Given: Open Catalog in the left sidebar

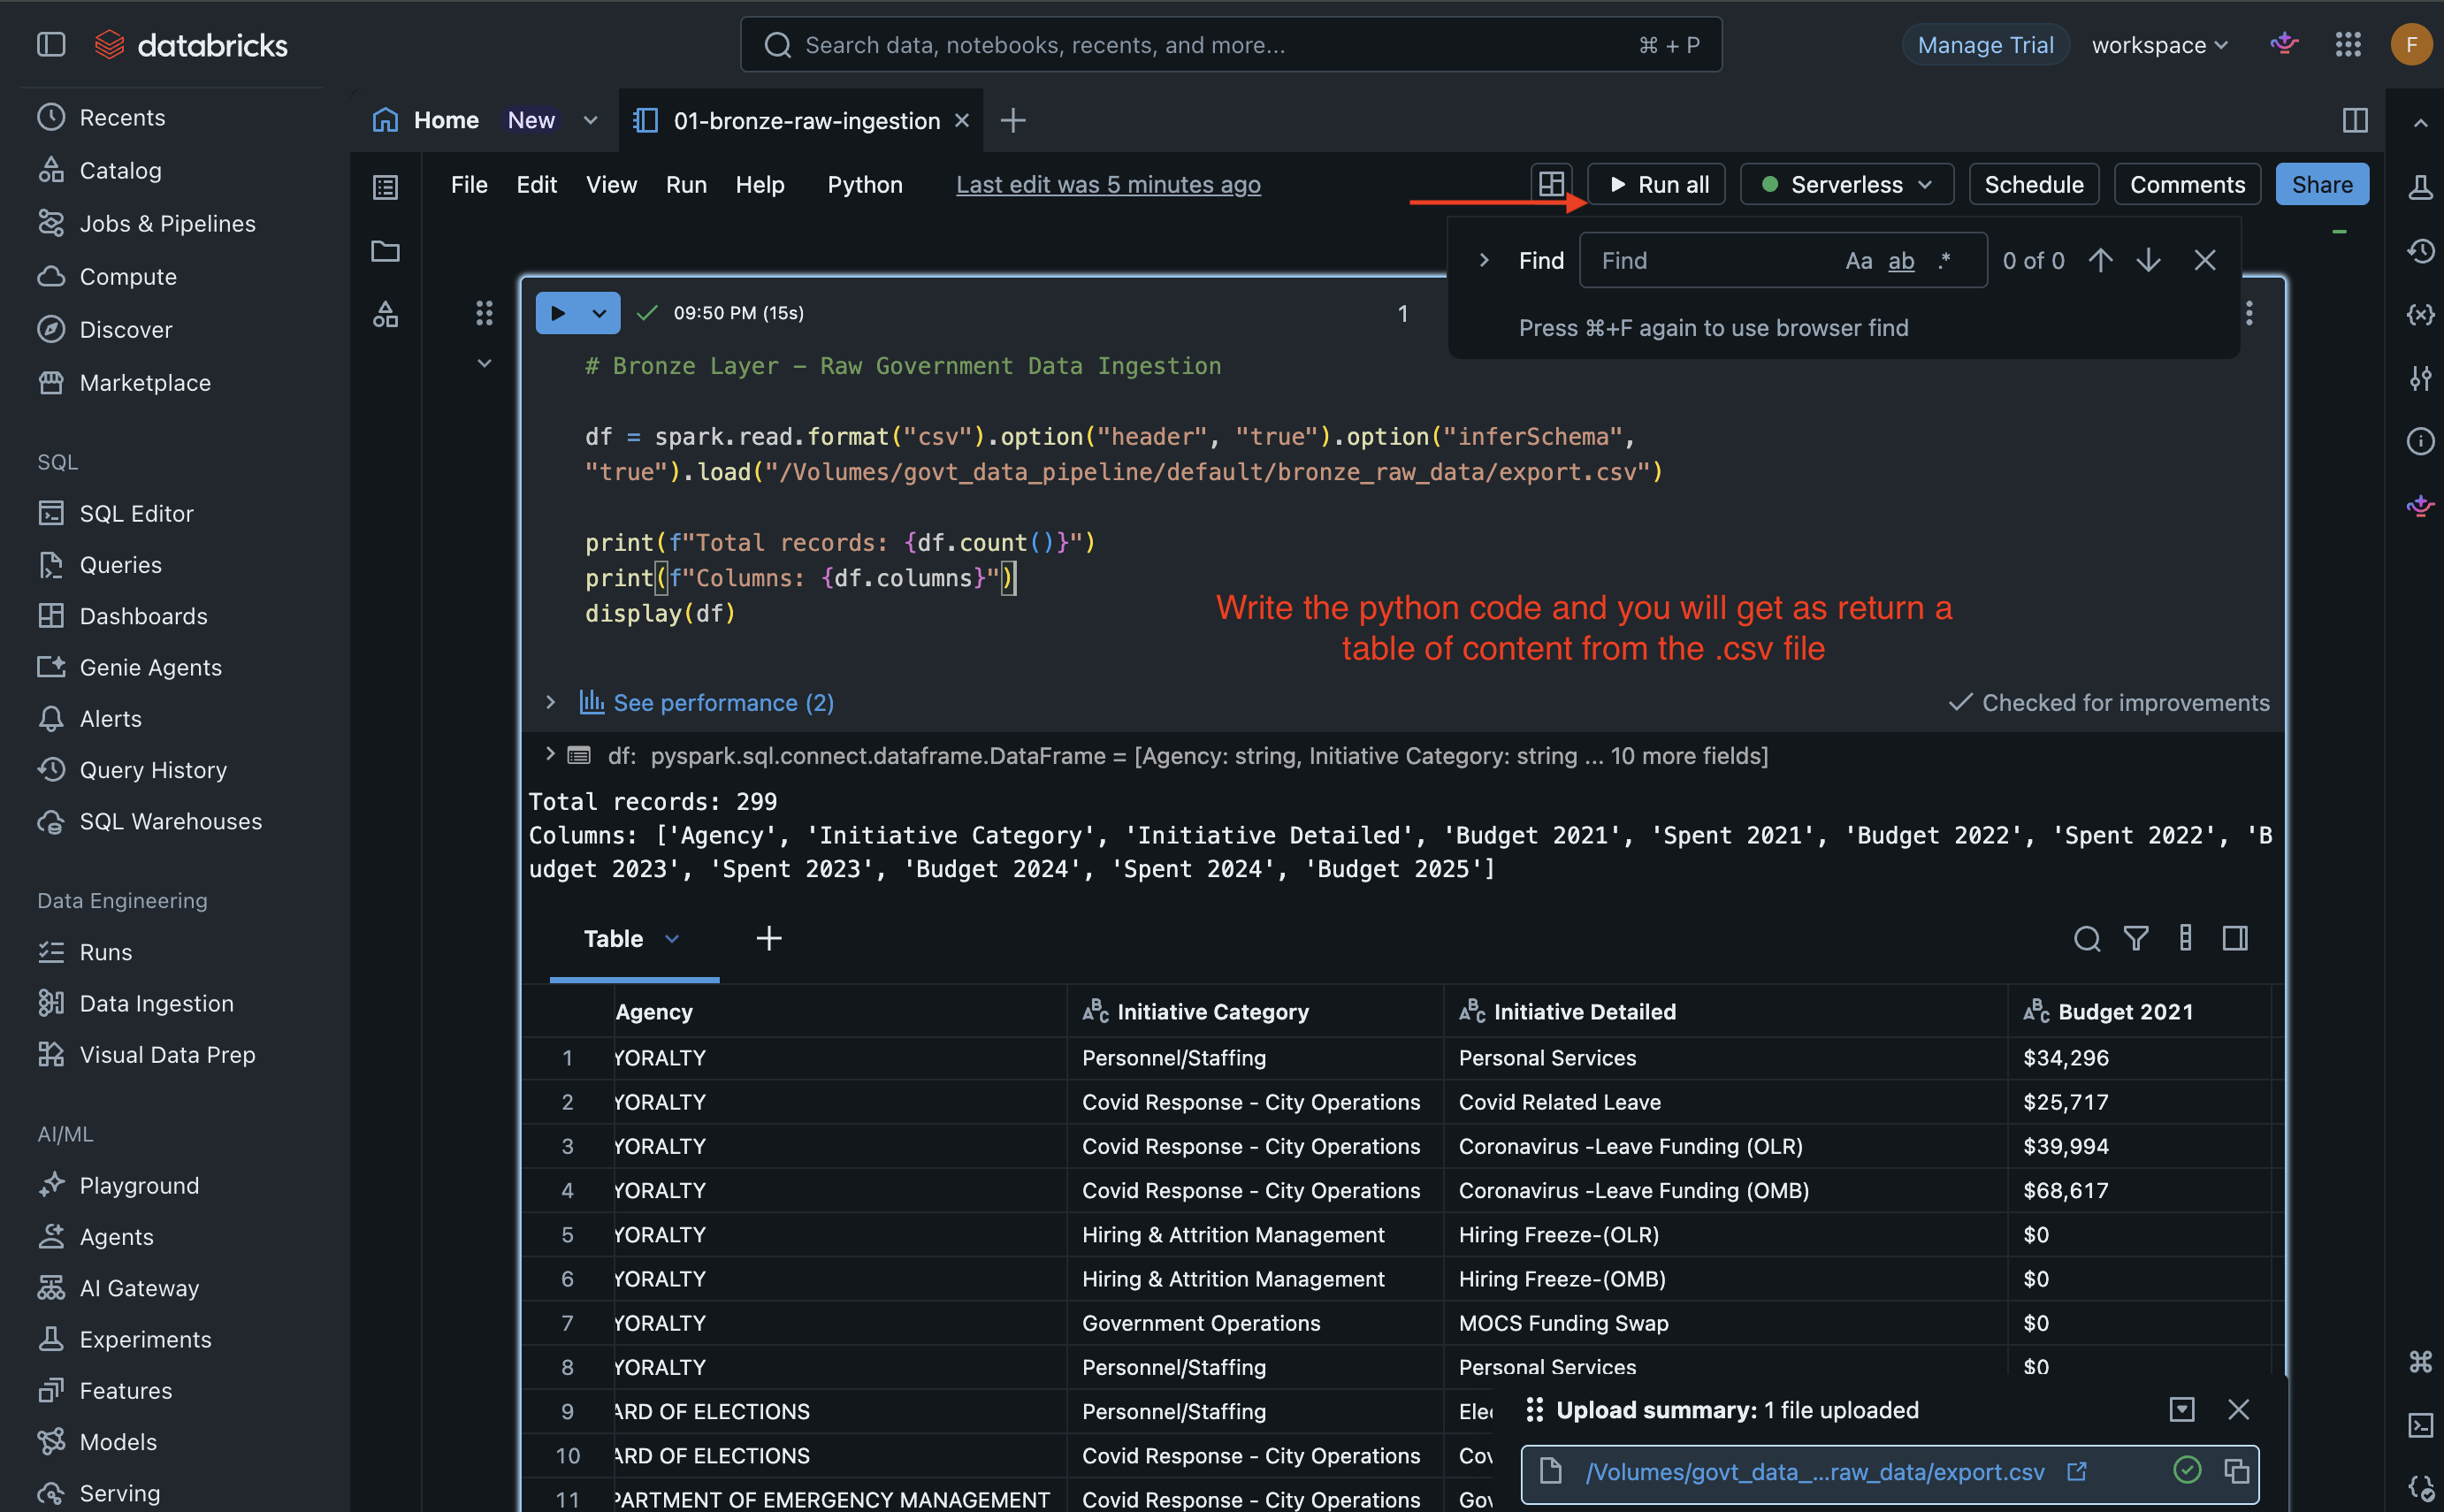Looking at the screenshot, I should [x=120, y=170].
